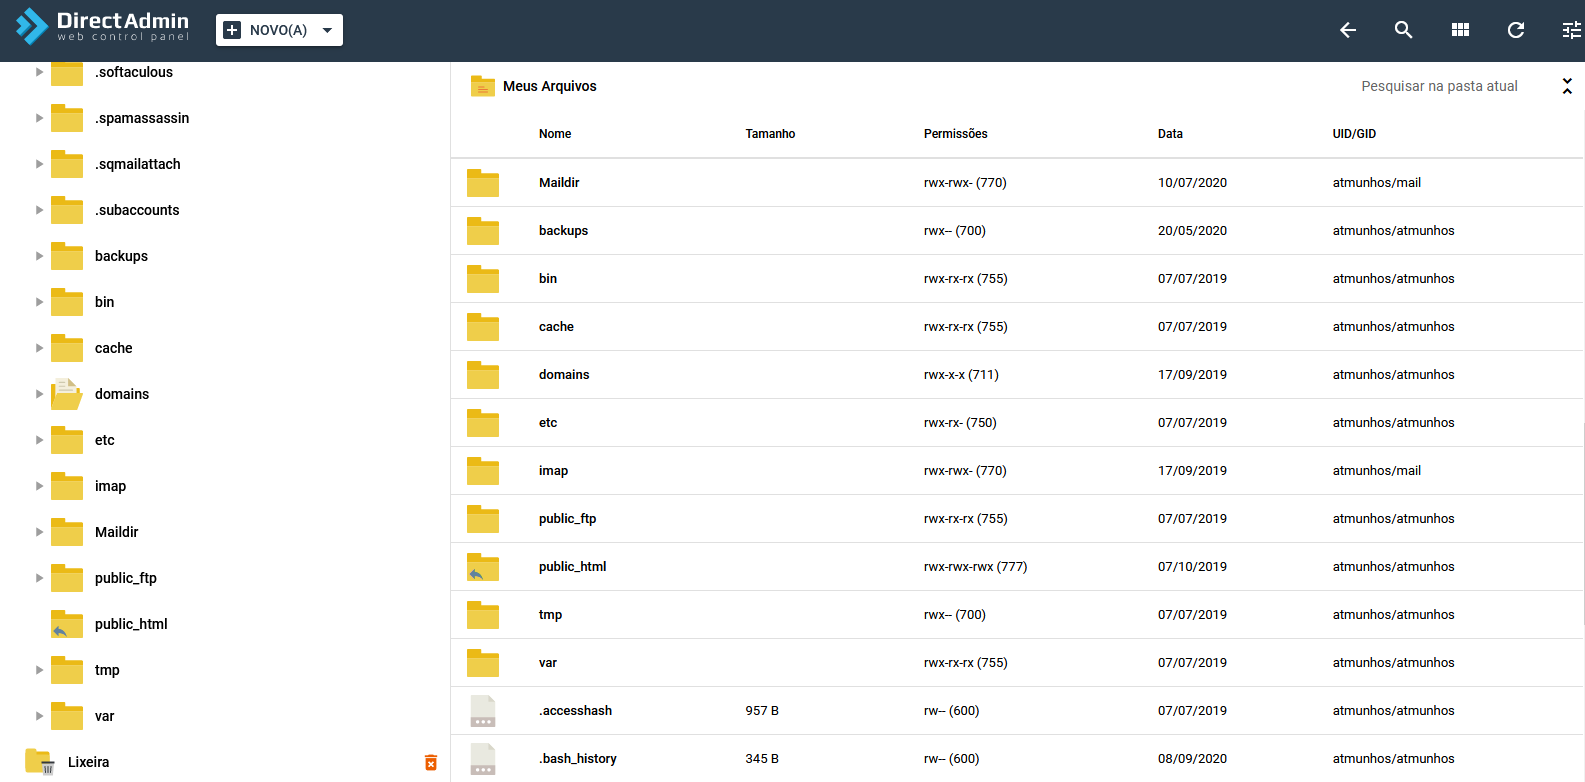
Task: Open the NOVO(A) dropdown button
Action: pyautogui.click(x=279, y=30)
